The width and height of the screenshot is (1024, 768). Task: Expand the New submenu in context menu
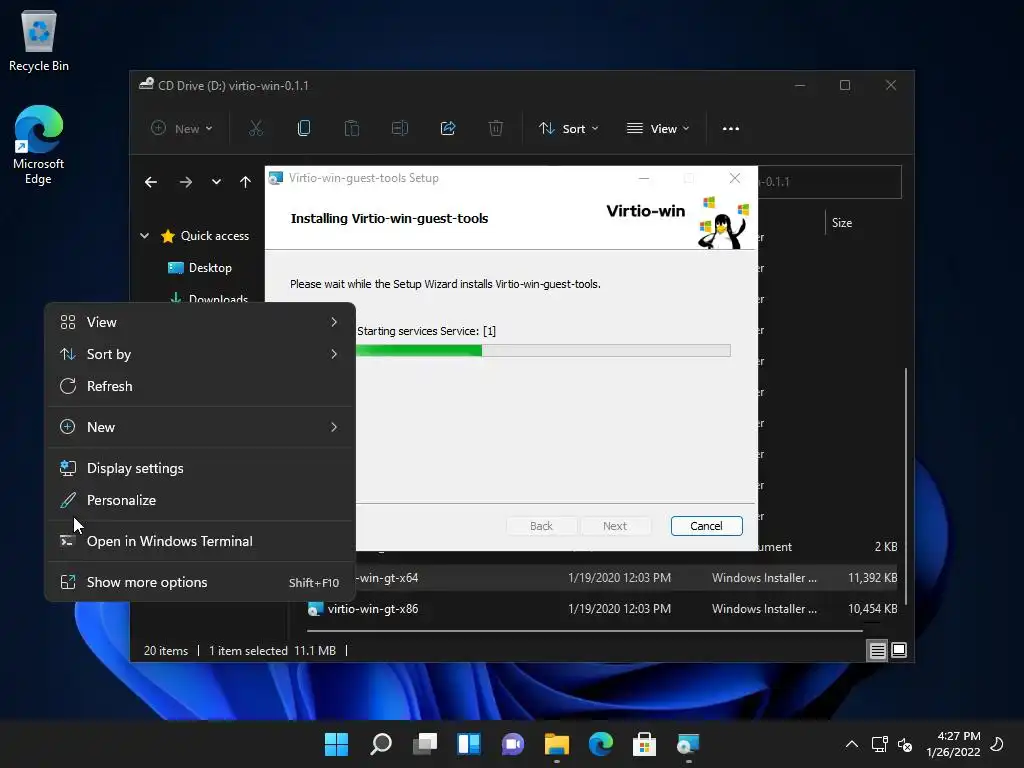(x=200, y=427)
